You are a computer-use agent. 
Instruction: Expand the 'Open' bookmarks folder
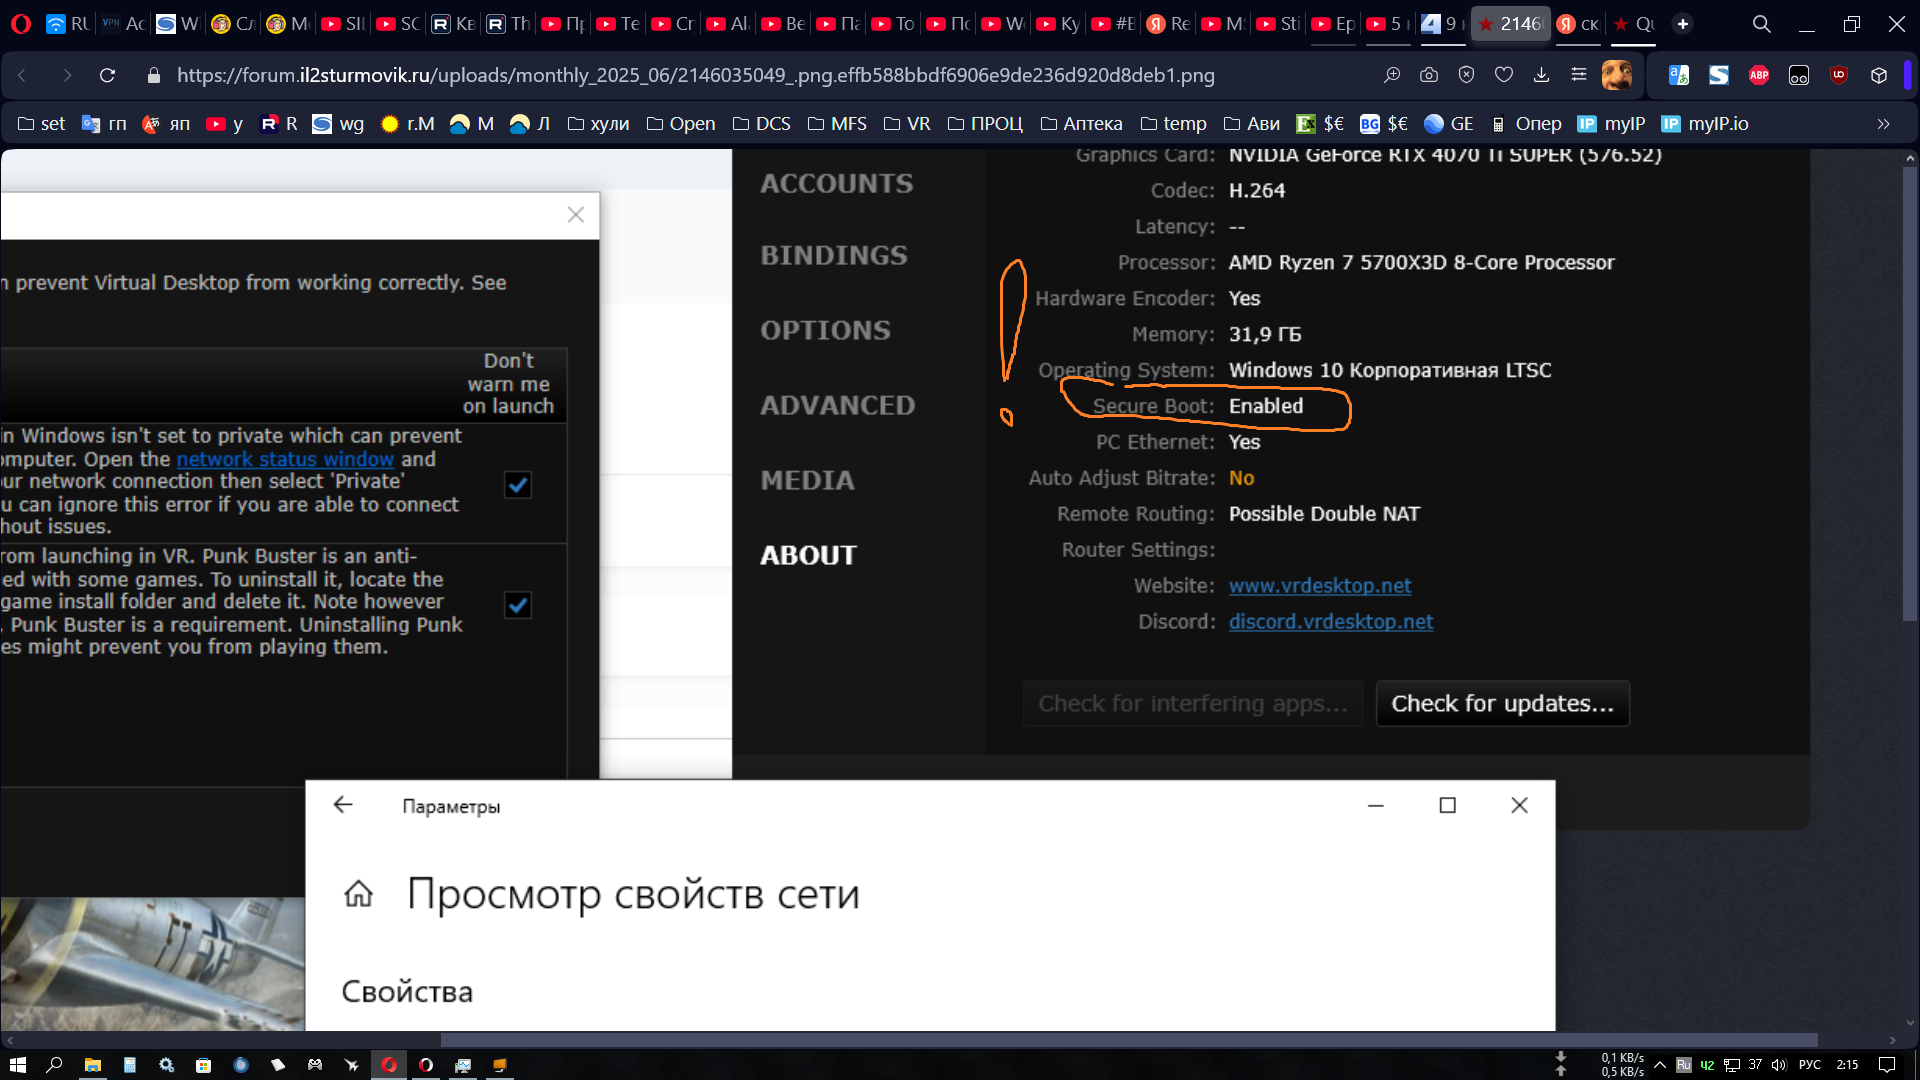tap(681, 124)
